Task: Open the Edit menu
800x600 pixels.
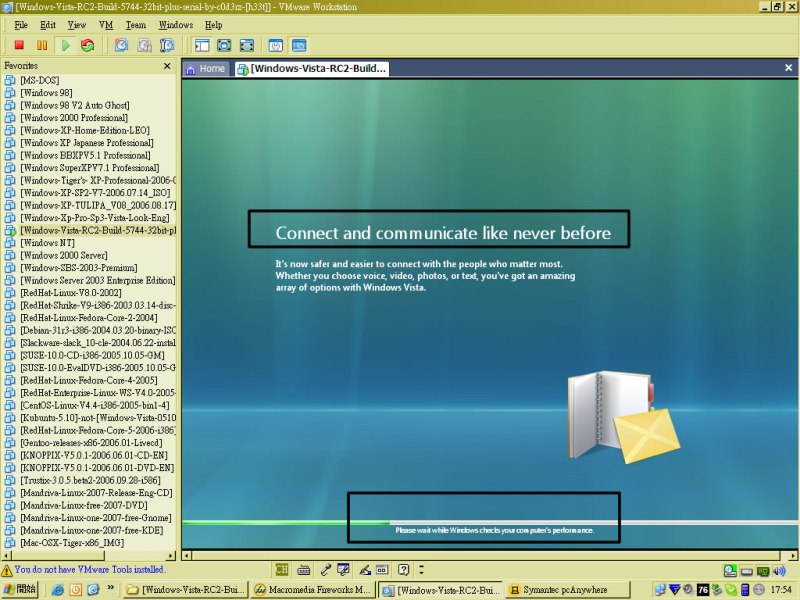Action: 47,25
